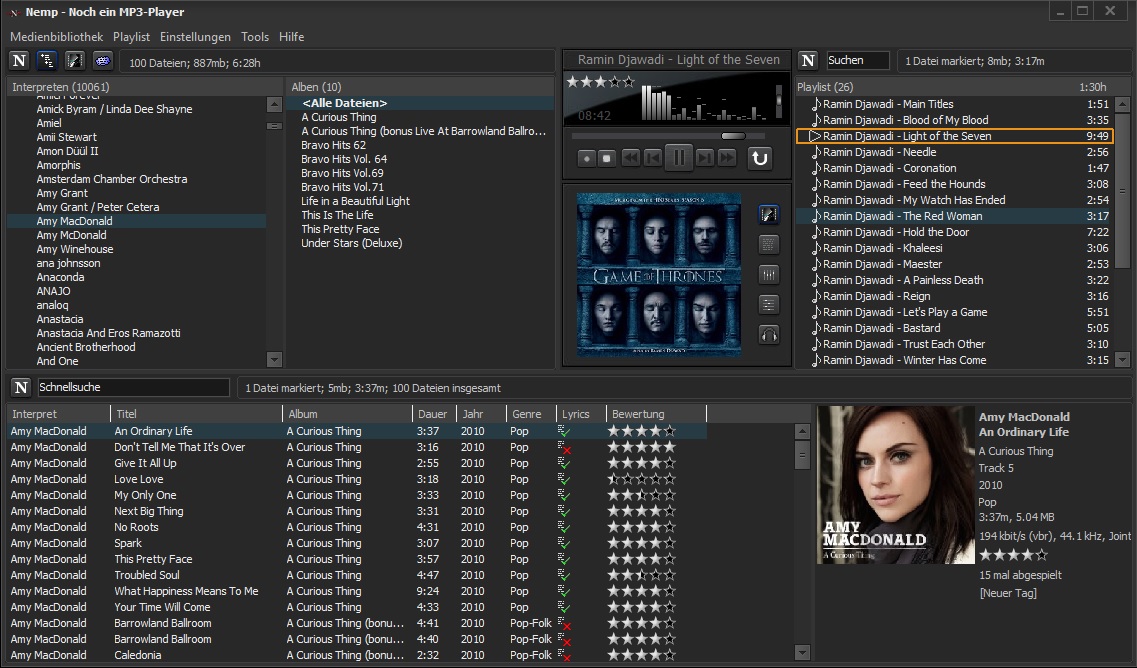Click the Amy MacDonald album cover thumbnail
1137x668 pixels.
pos(896,484)
